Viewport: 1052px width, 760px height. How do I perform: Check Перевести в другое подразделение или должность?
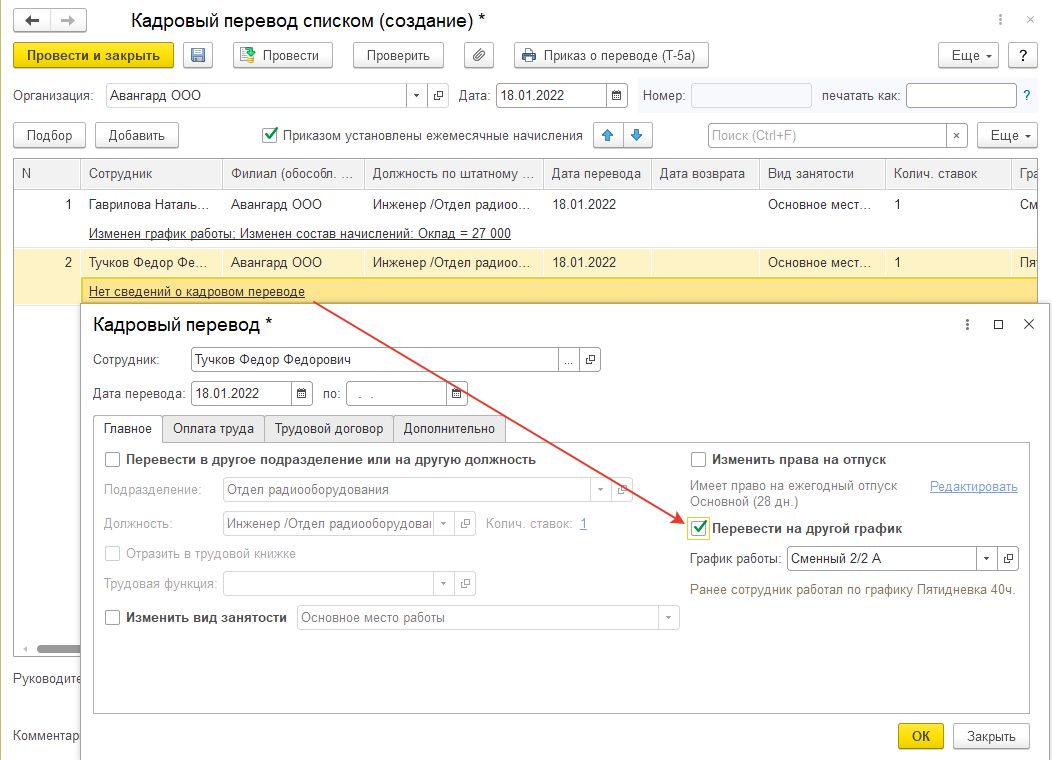(112, 460)
